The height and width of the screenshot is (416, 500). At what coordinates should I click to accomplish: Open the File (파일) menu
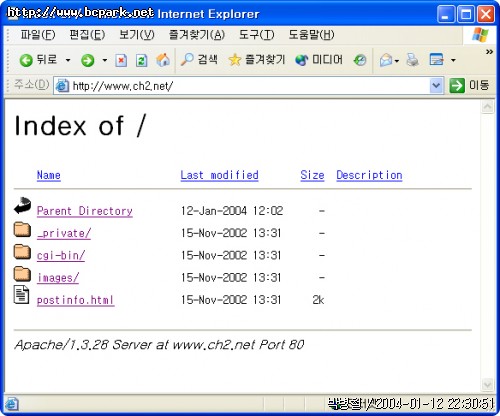coord(38,35)
